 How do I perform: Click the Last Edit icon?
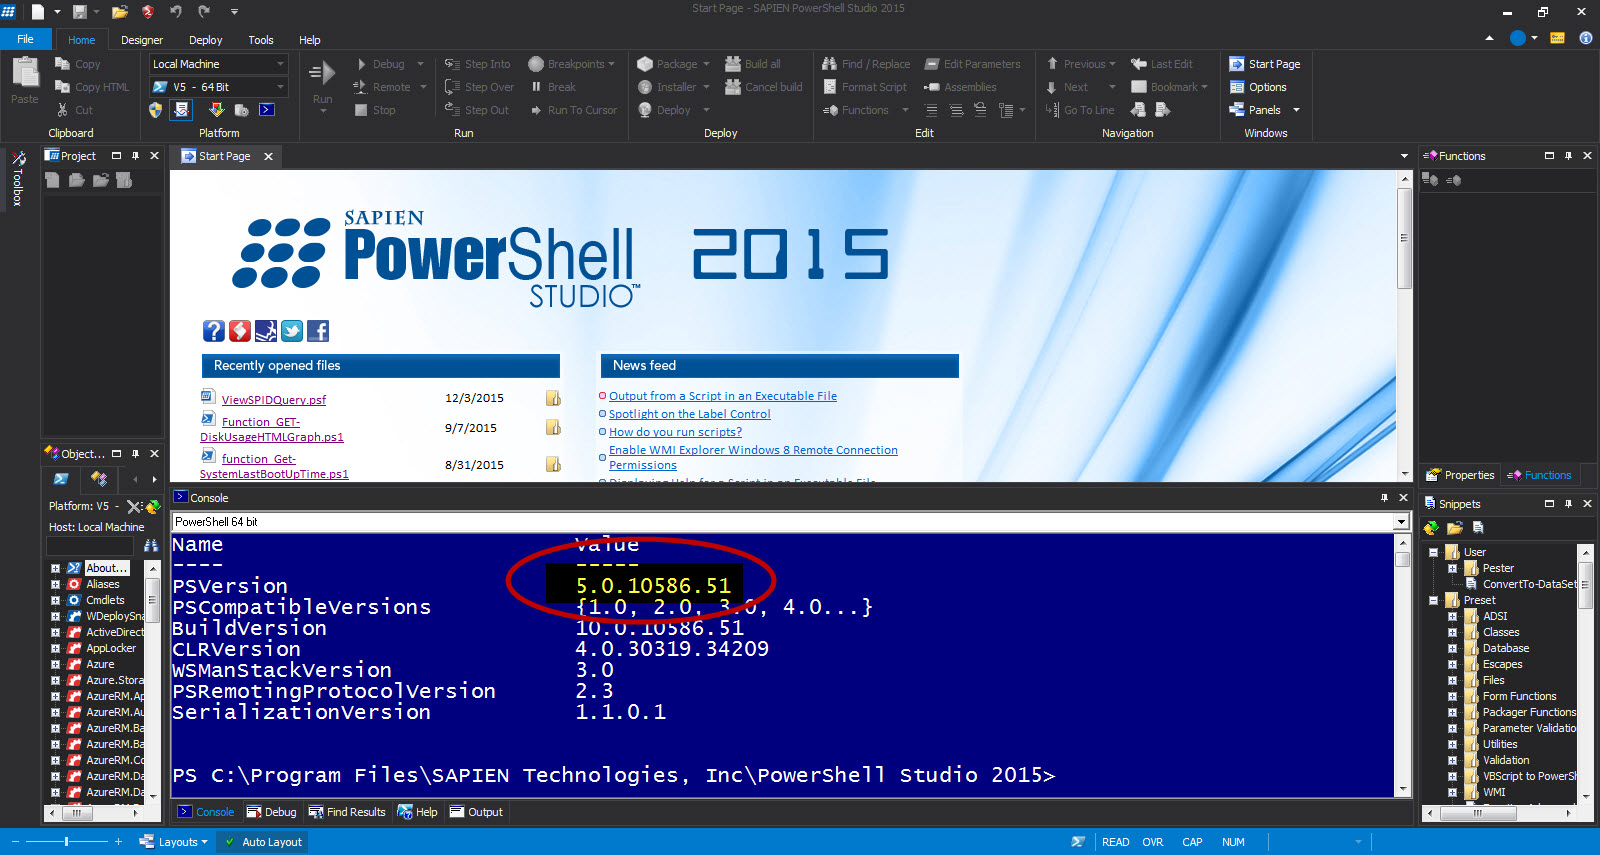point(1138,64)
